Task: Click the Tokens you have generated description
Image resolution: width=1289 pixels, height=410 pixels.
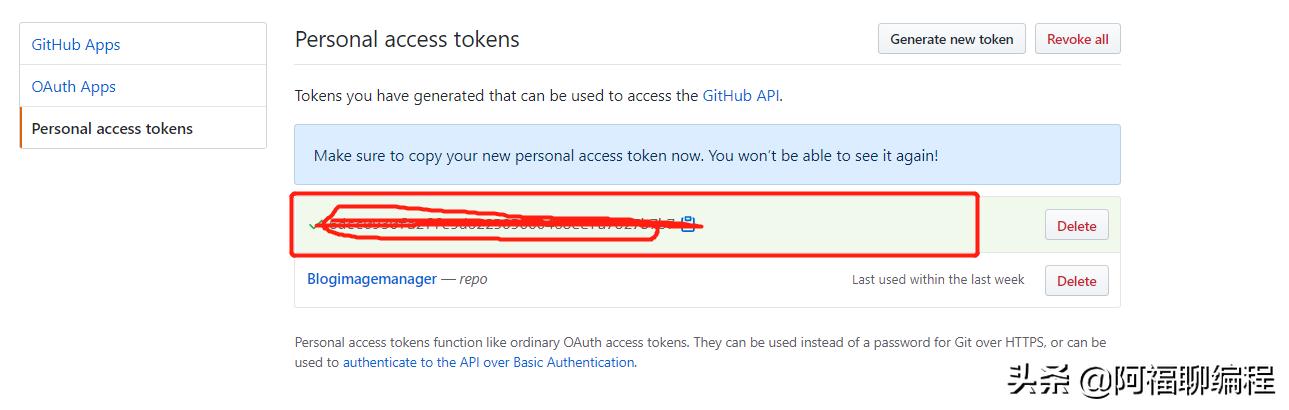Action: pos(496,96)
